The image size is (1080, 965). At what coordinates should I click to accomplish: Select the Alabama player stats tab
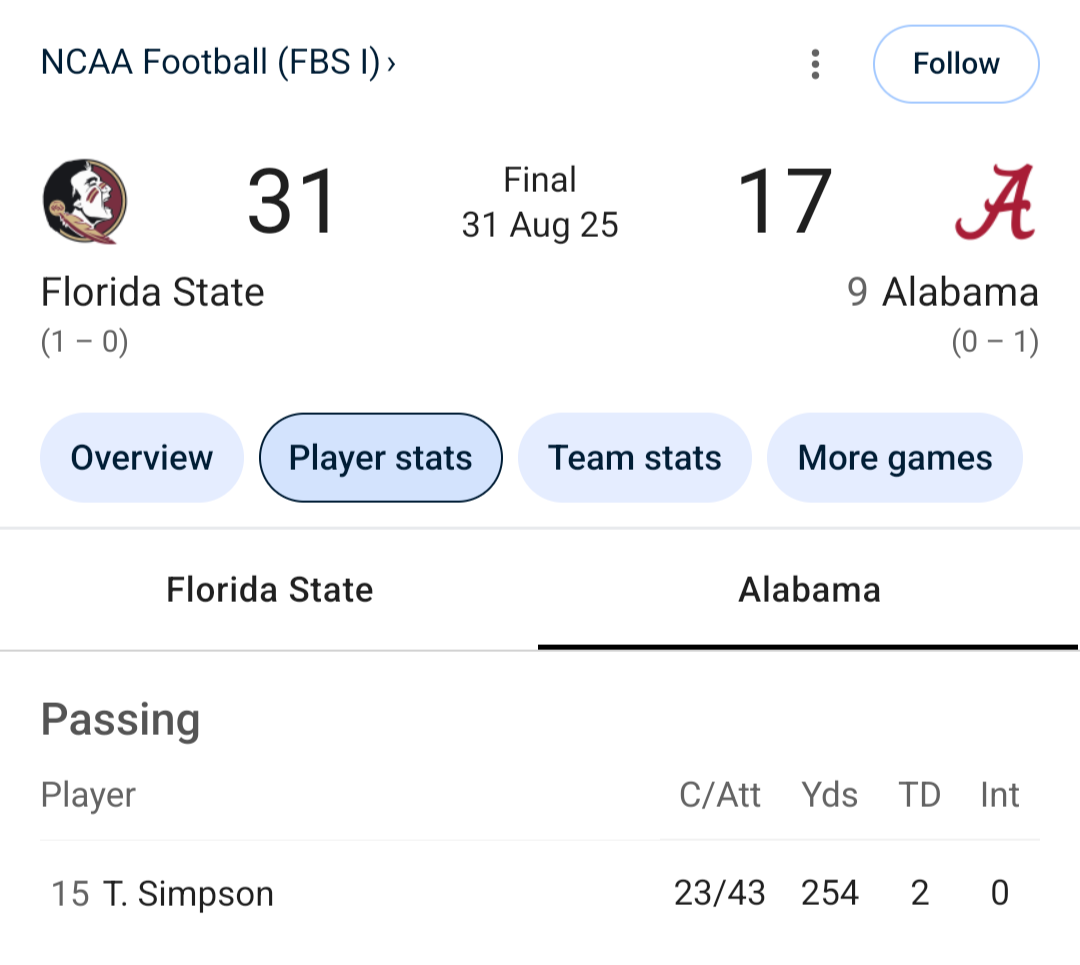click(809, 589)
